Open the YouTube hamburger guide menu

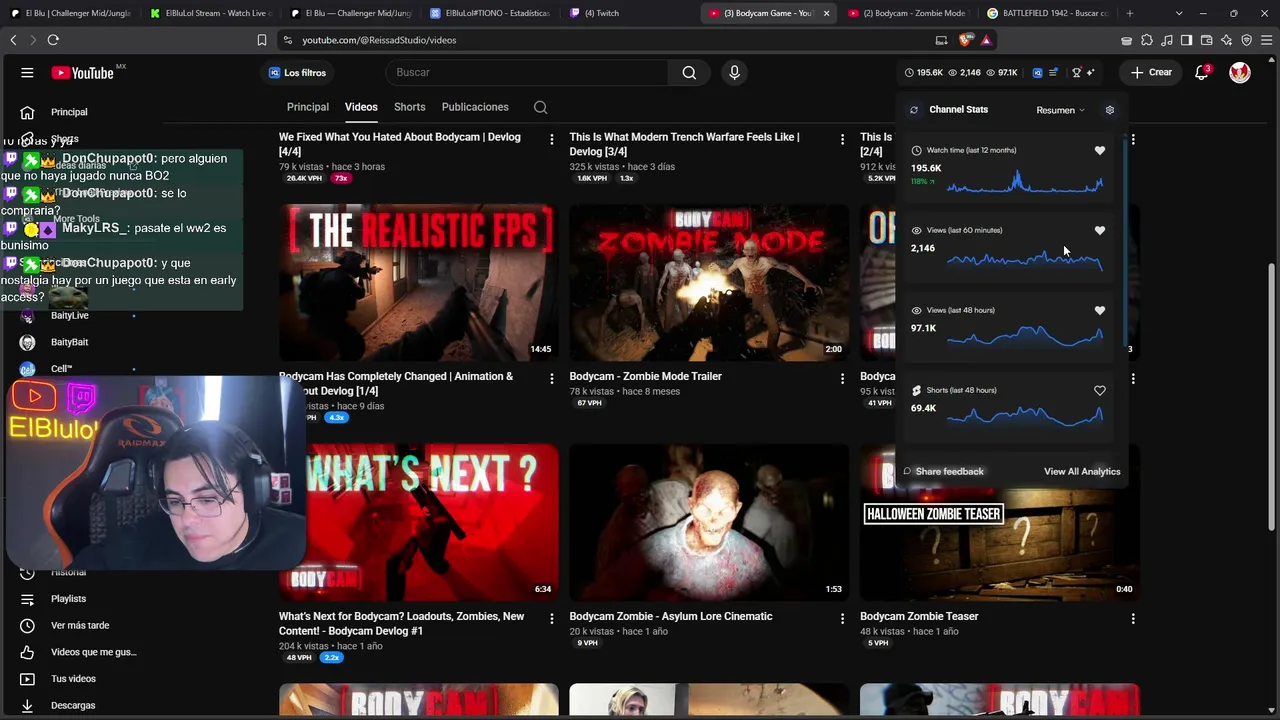(27, 73)
